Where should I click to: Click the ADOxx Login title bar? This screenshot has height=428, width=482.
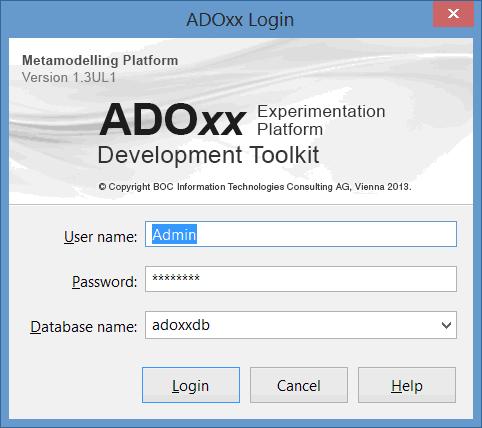pos(240,19)
